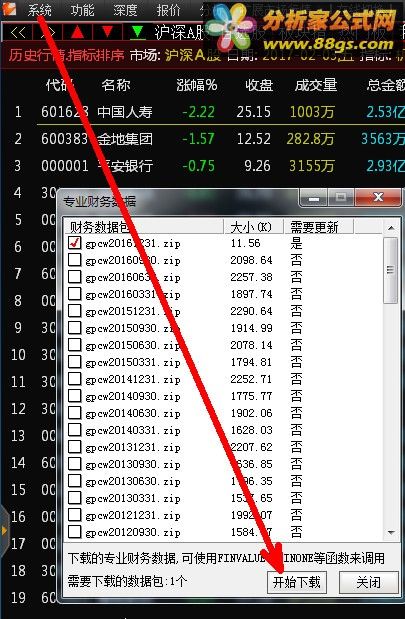This screenshot has width=405, height=619.
Task: Sort by 涨幅% column header
Action: (197, 85)
